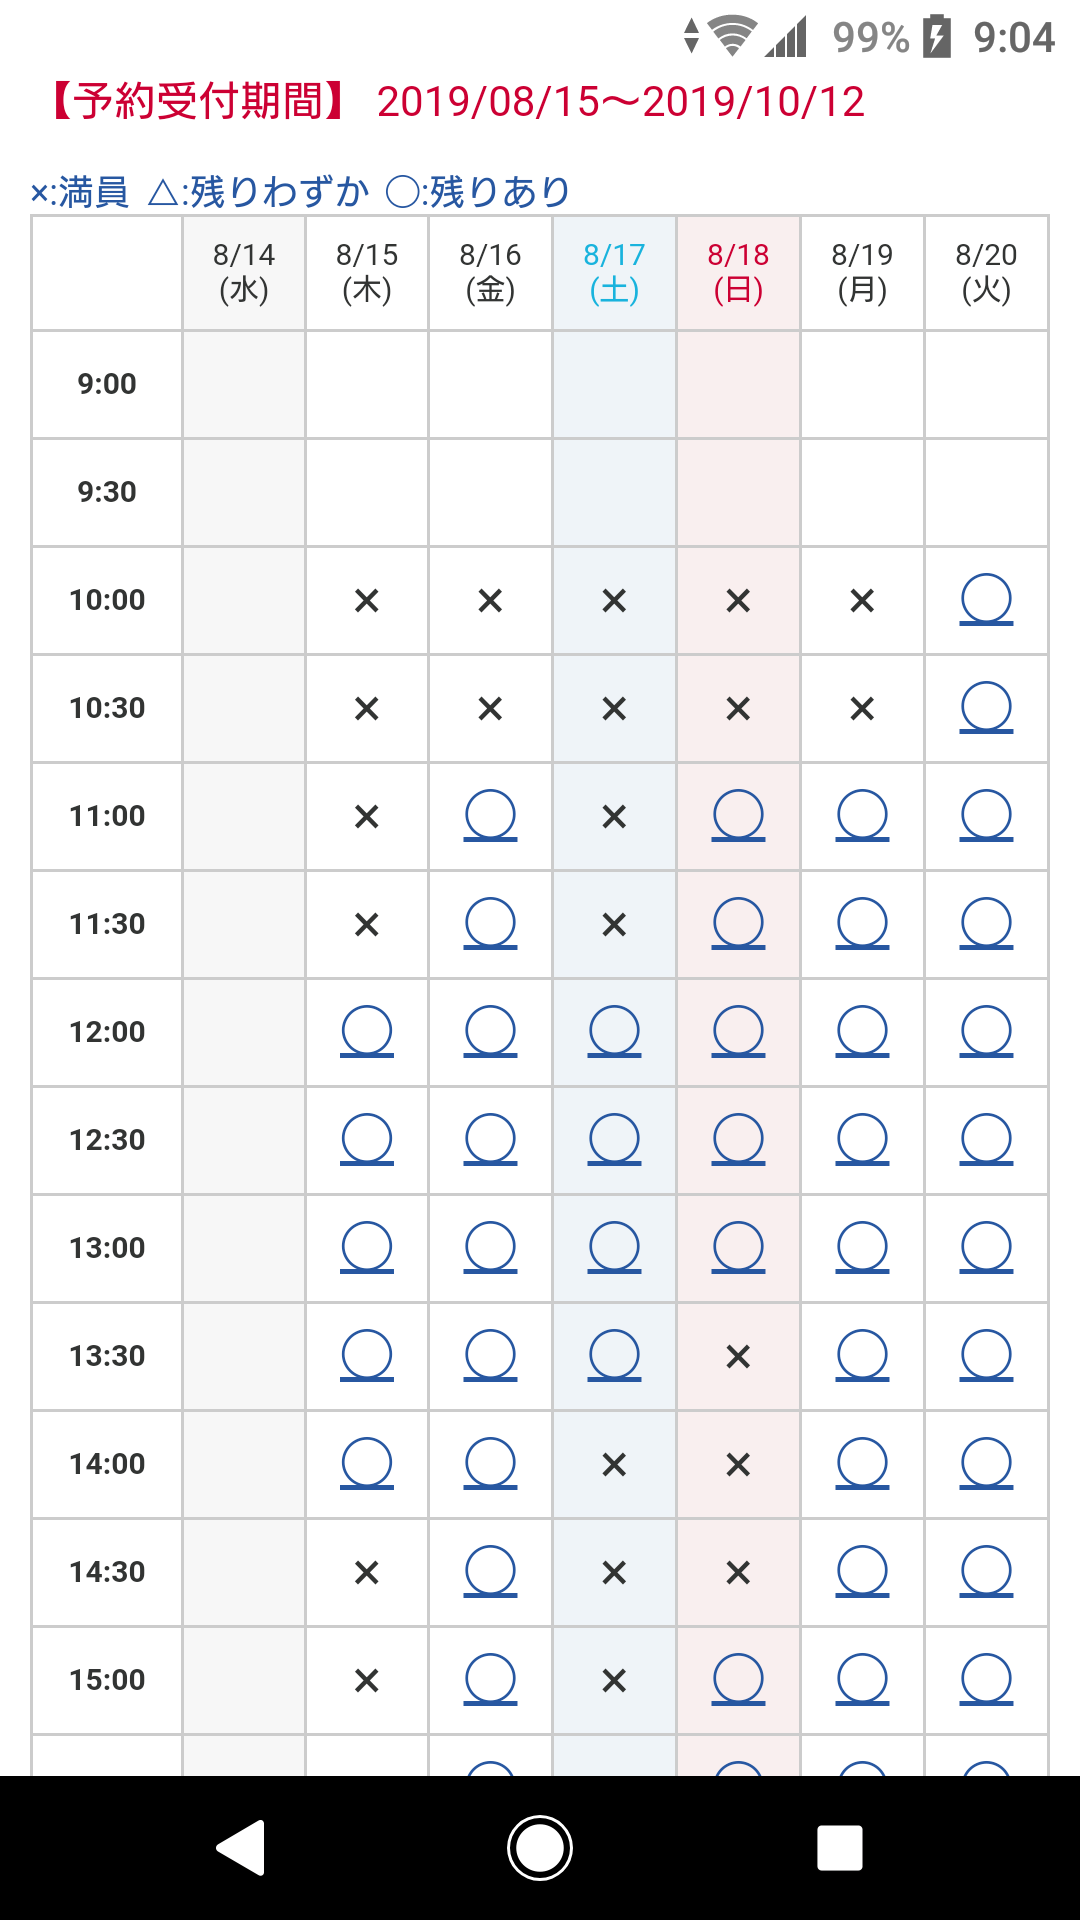Book the 8/15 14:00 available slot
Image resolution: width=1080 pixels, height=1920 pixels.
coord(366,1464)
